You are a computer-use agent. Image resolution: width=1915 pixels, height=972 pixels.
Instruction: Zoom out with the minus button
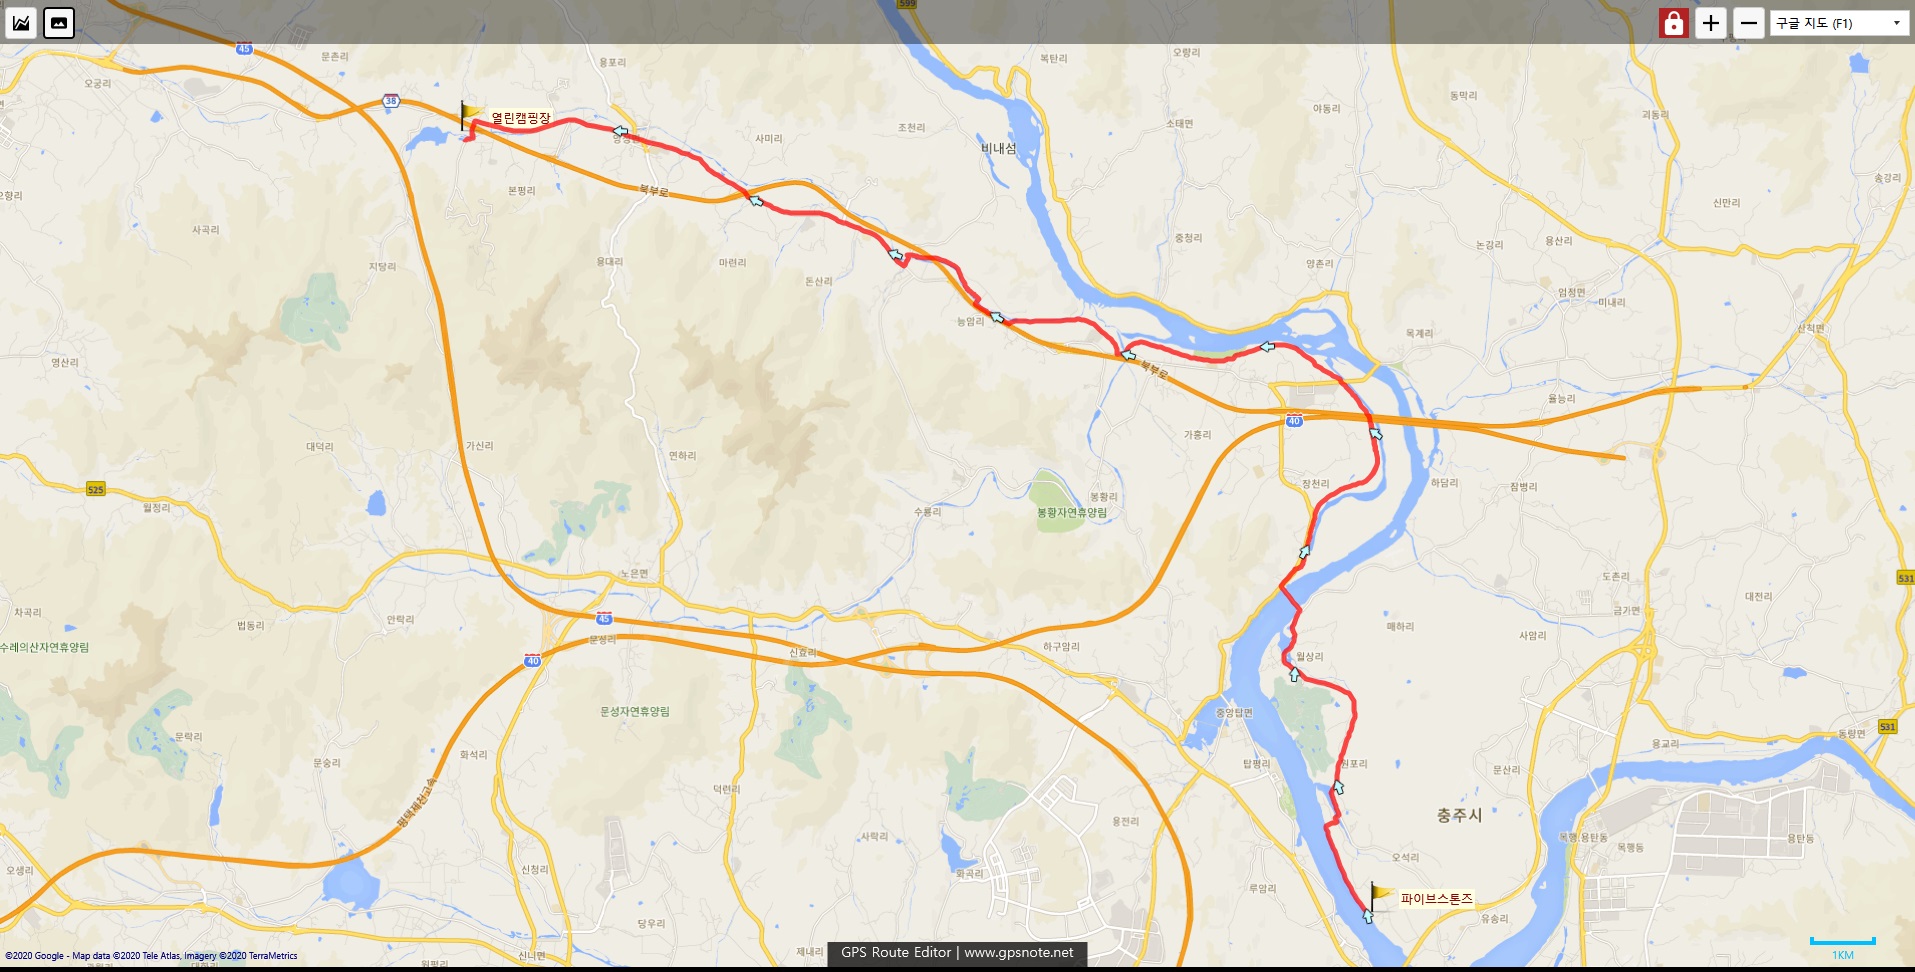(x=1748, y=23)
